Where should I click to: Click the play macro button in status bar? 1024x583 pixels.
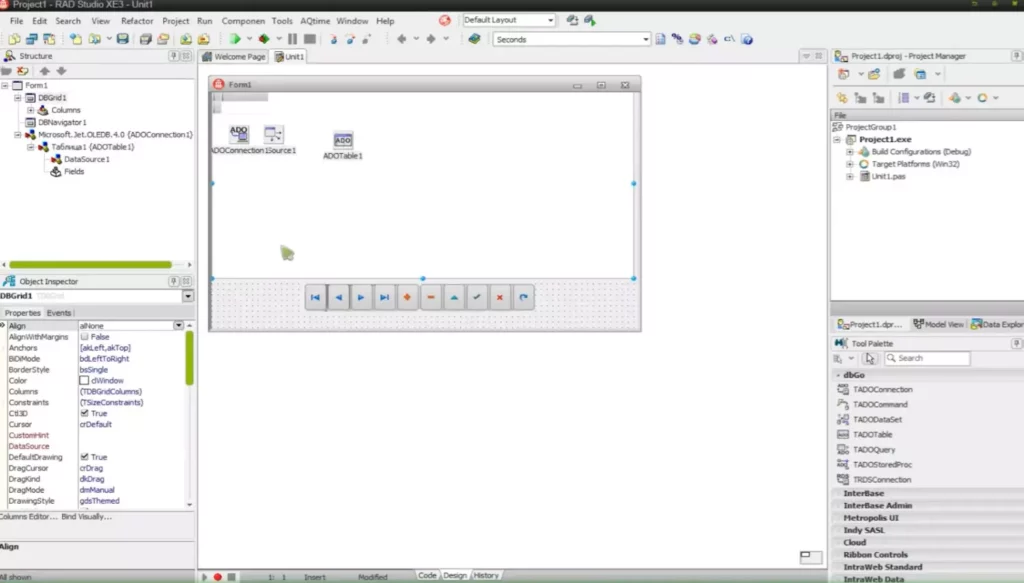[204, 577]
